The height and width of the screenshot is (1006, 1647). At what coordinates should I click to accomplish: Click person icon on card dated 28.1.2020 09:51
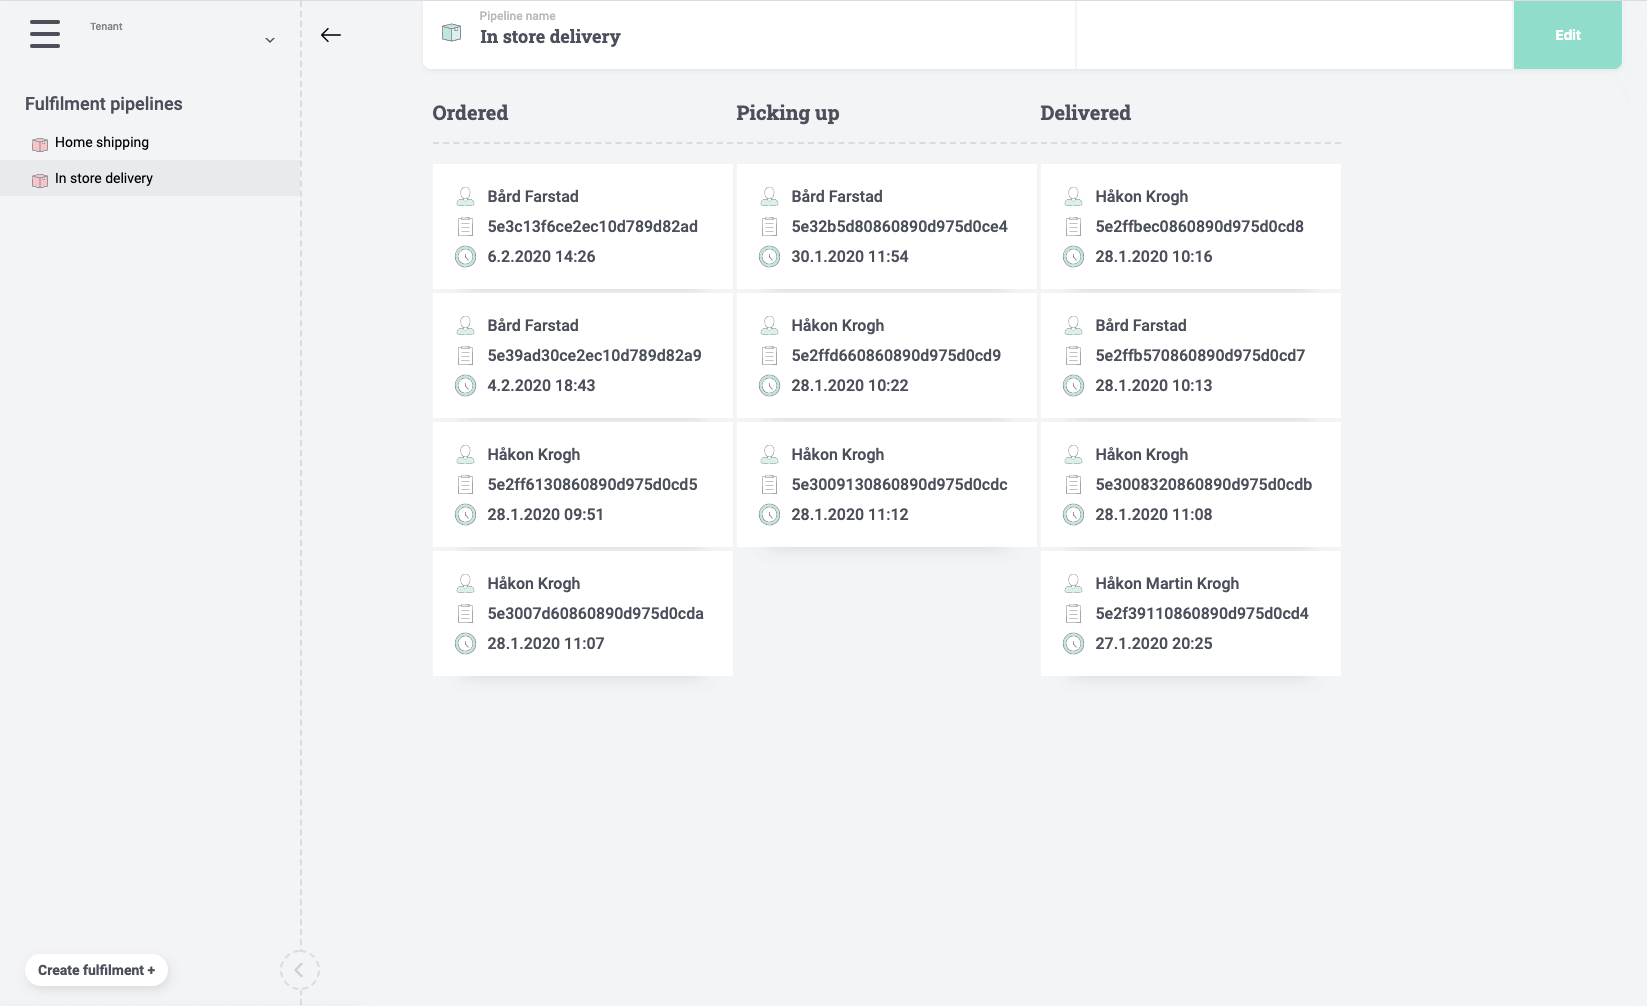coord(466,454)
